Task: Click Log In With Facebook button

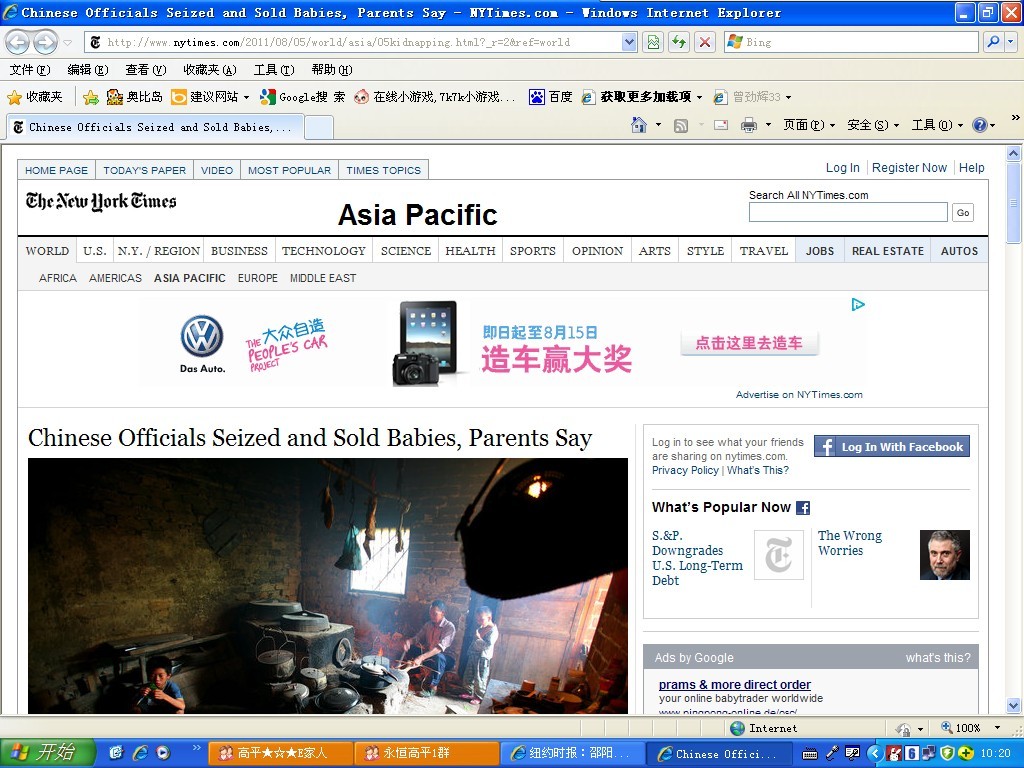Action: tap(891, 447)
